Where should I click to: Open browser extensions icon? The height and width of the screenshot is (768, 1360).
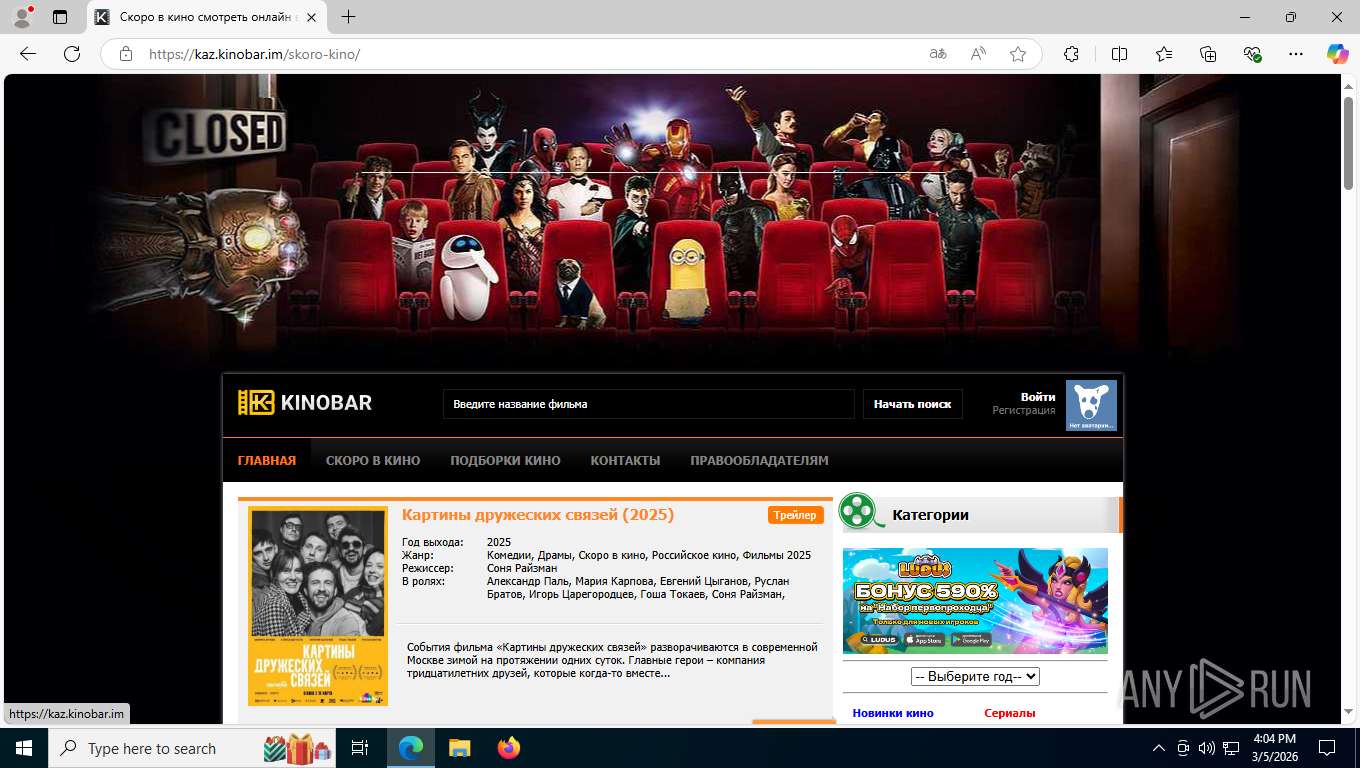(1071, 54)
